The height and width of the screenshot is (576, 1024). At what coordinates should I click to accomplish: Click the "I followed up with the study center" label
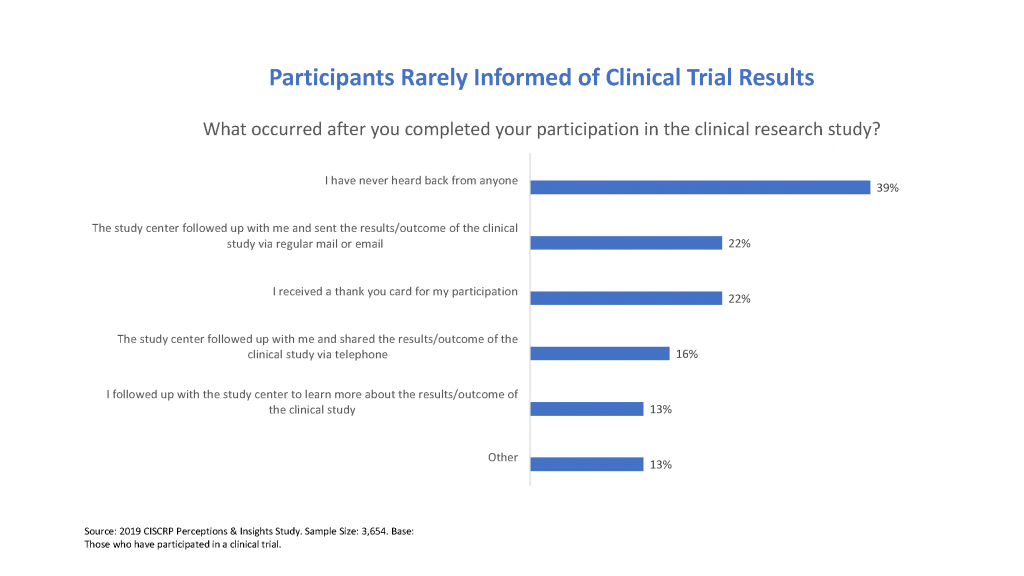[x=312, y=401]
